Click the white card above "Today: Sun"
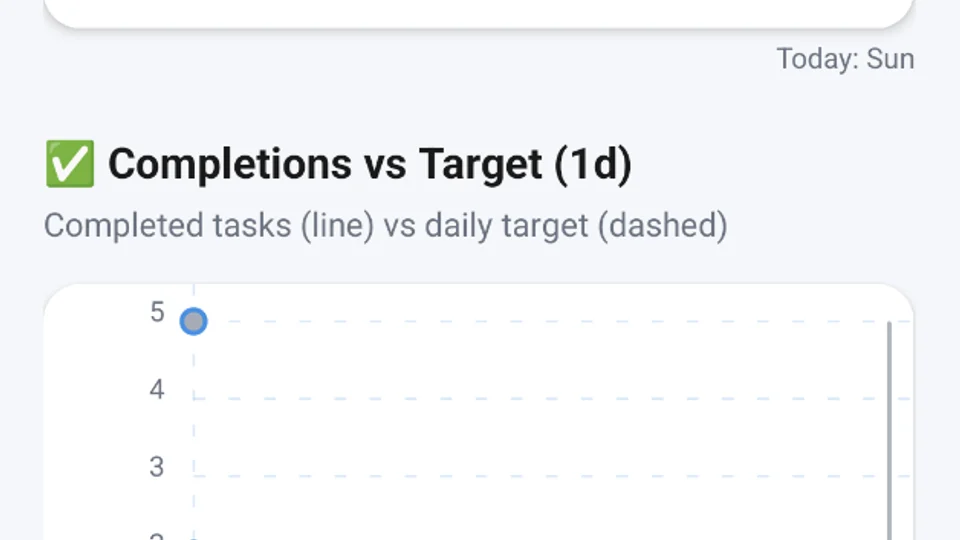 point(478,12)
